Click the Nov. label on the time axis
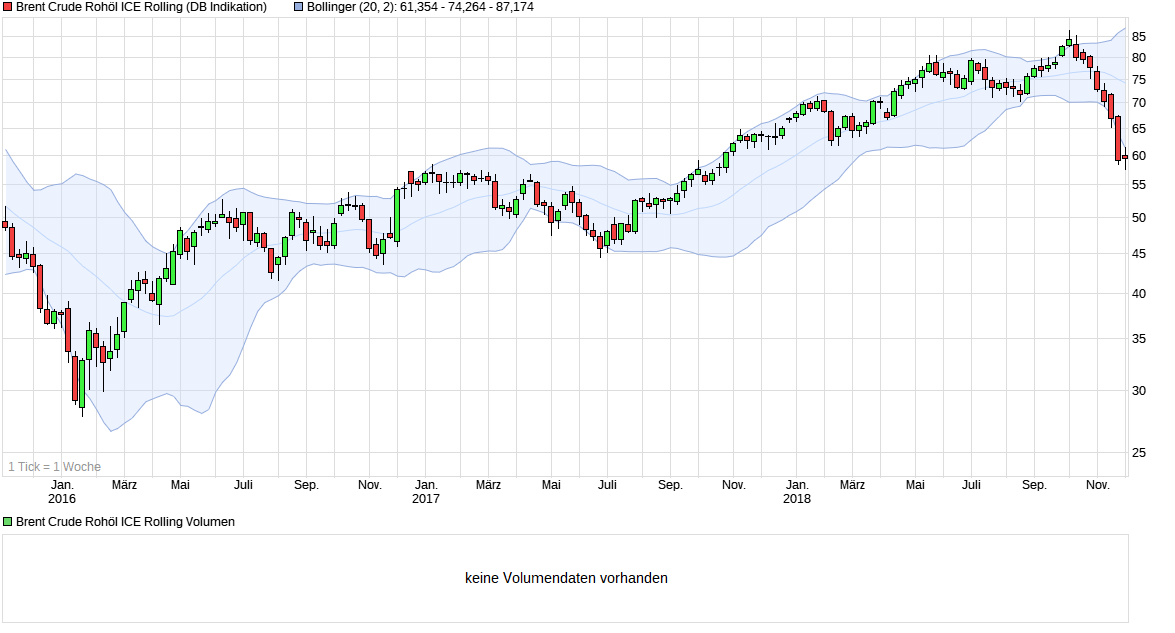The height and width of the screenshot is (633, 1175). coord(1098,484)
